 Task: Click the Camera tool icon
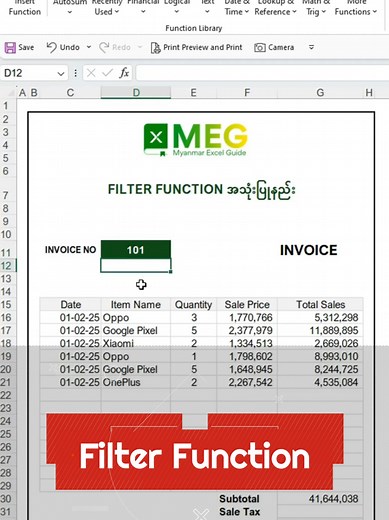(260, 48)
